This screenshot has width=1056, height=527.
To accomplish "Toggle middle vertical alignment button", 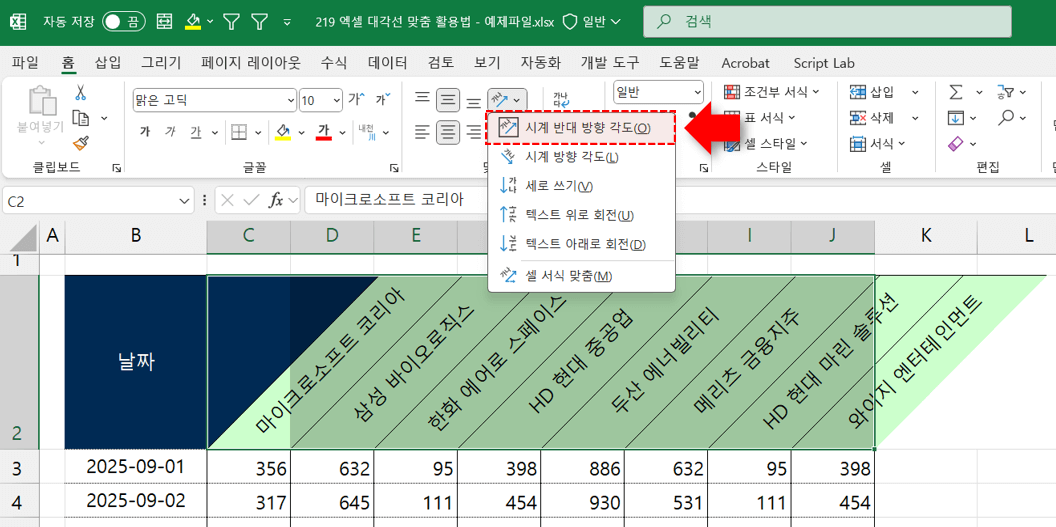I will (x=447, y=100).
